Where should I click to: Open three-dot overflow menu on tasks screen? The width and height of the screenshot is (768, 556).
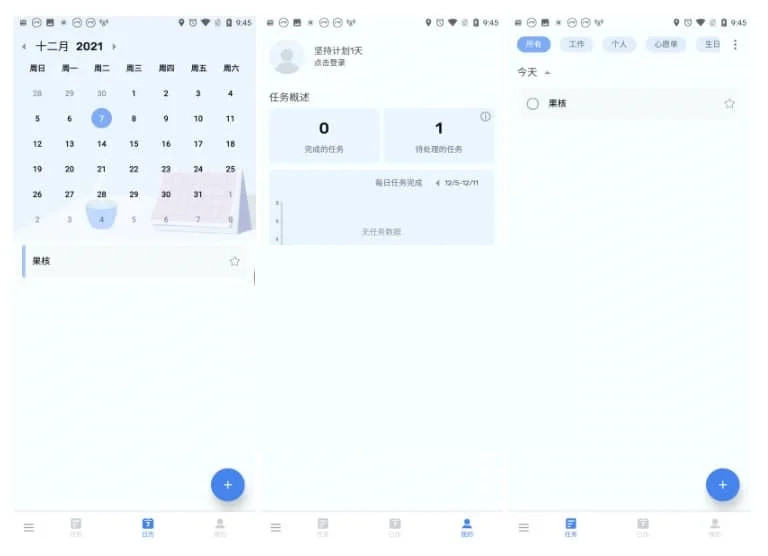(735, 45)
